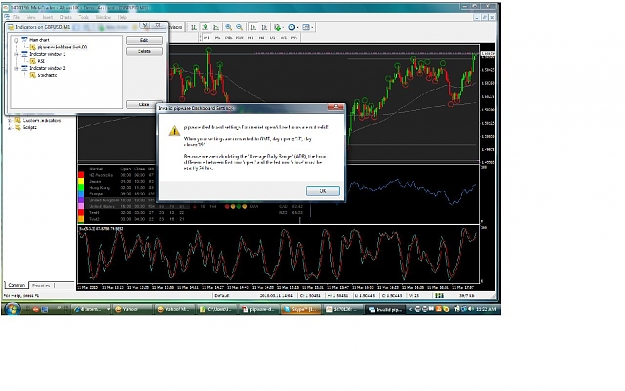Image resolution: width=625 pixels, height=391 pixels.
Task: Expand Custom Indicators in the Navigator
Action: tap(10, 120)
